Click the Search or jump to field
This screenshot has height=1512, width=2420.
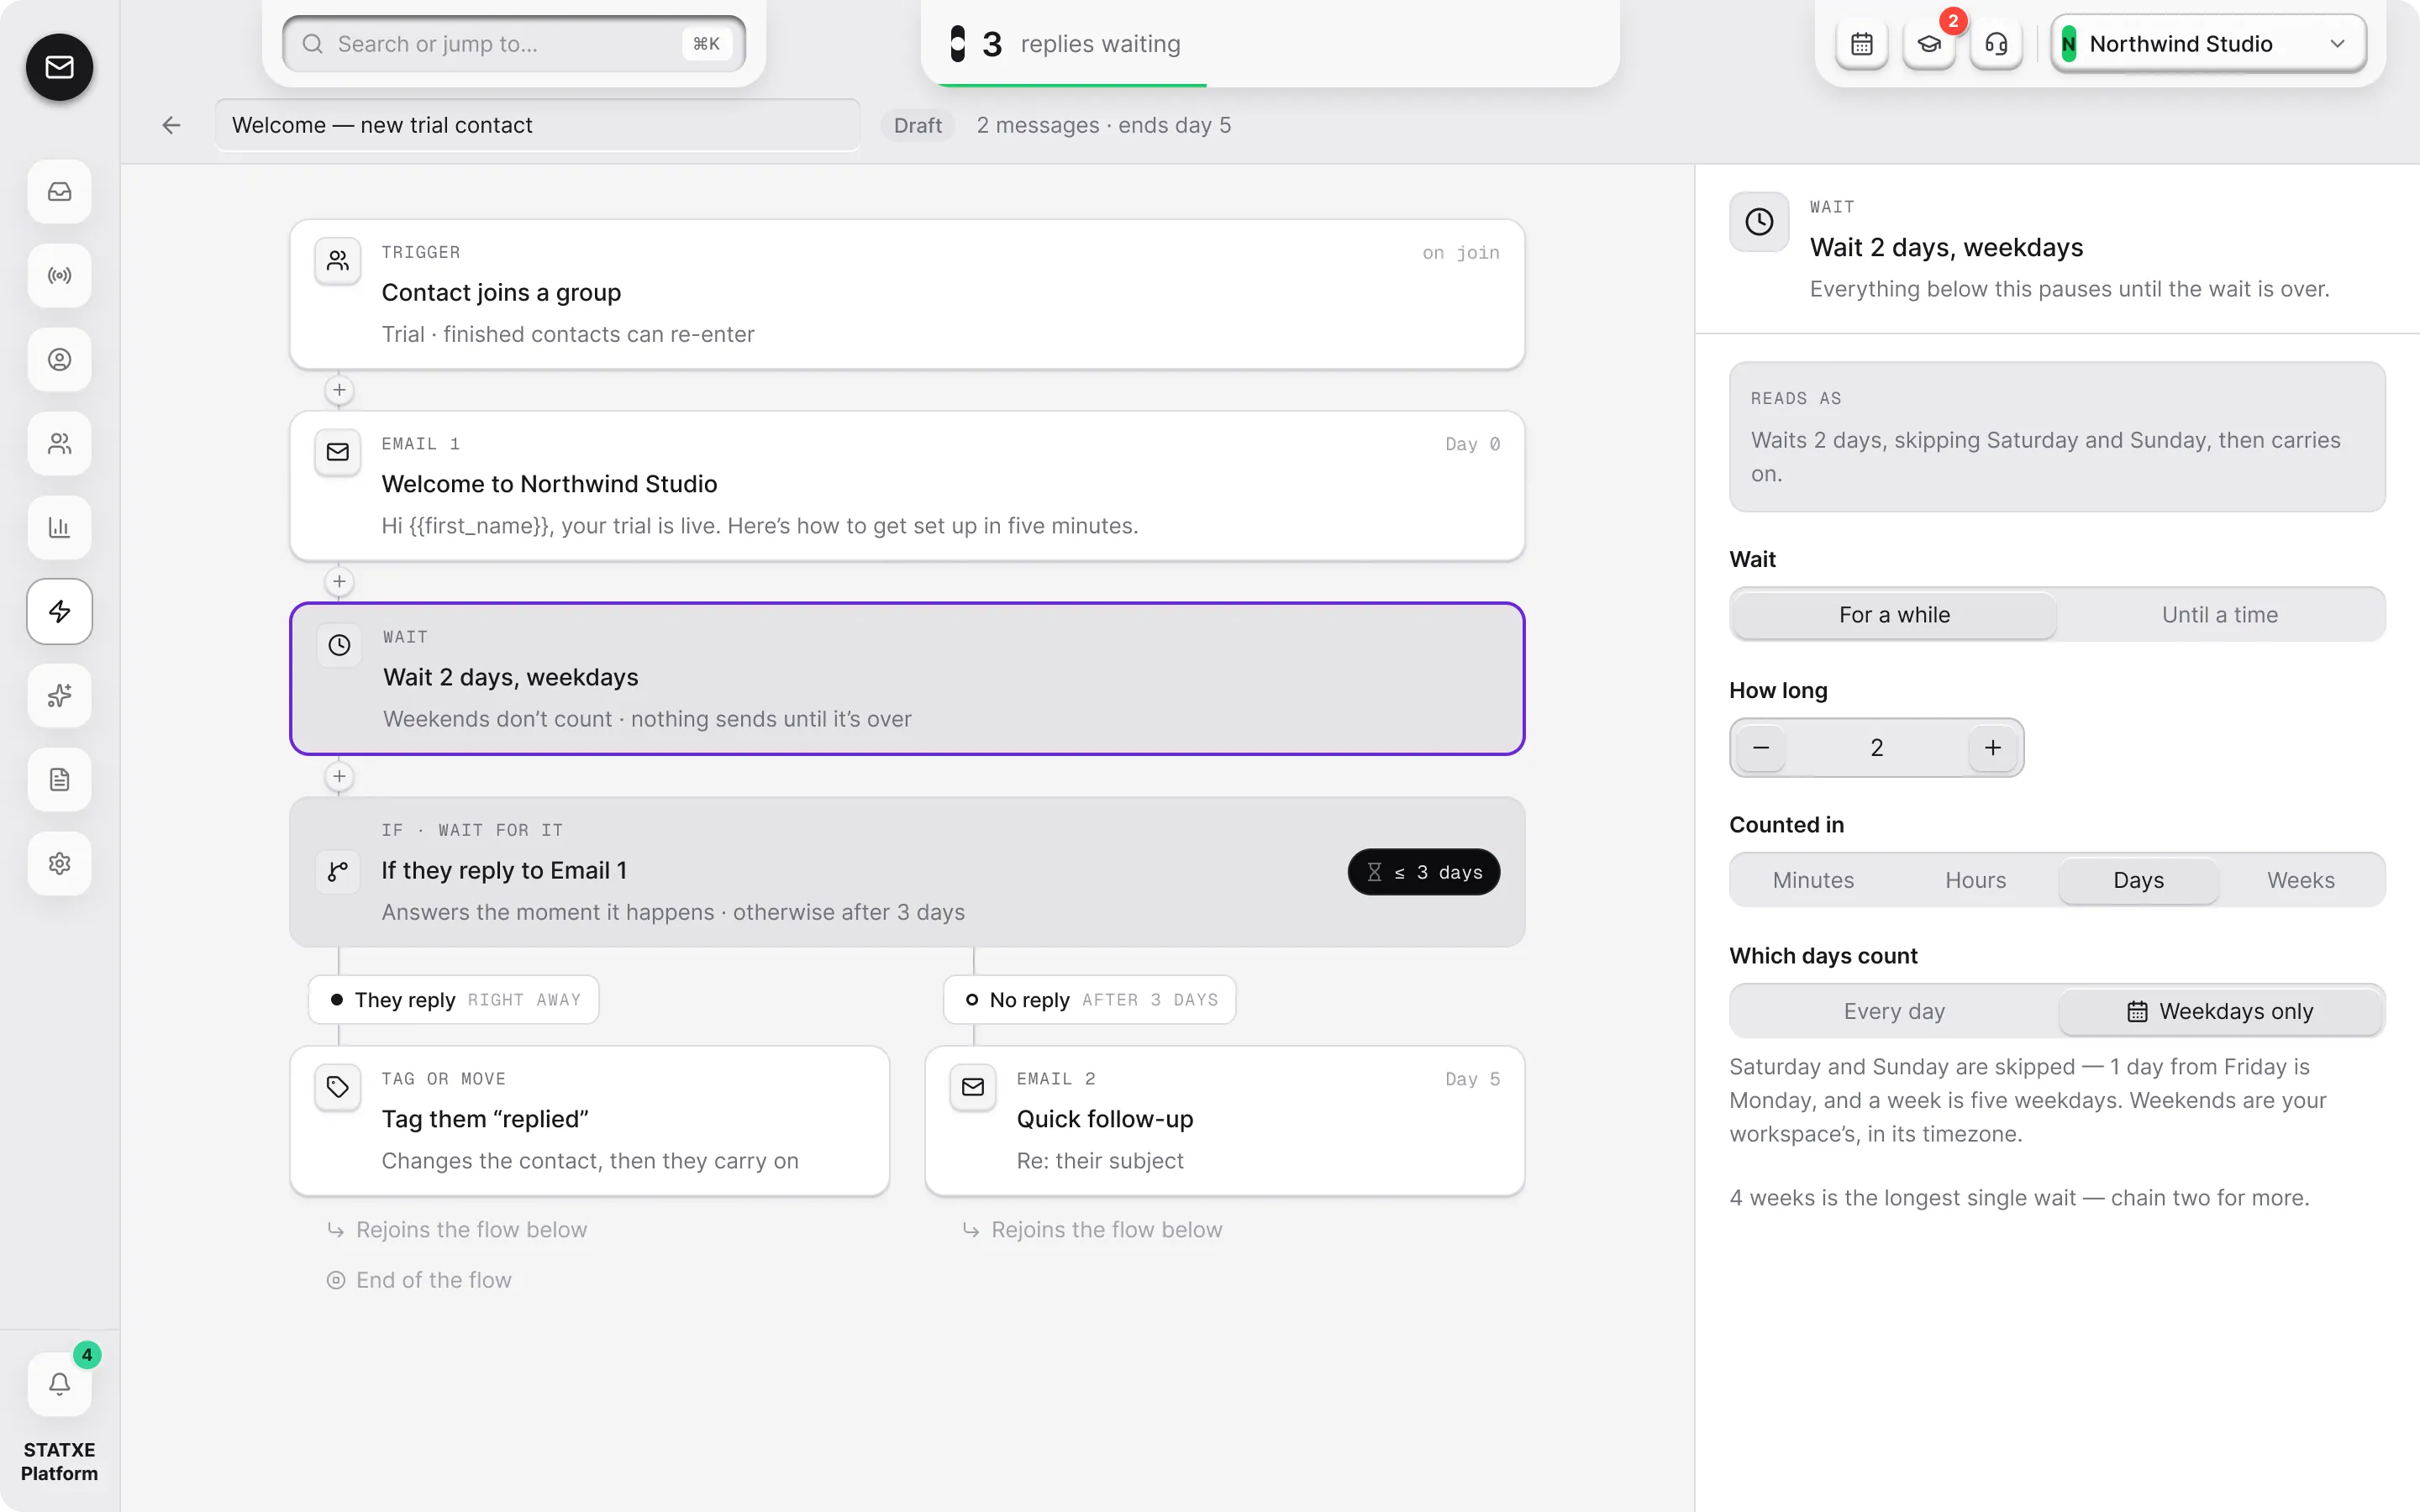514,44
